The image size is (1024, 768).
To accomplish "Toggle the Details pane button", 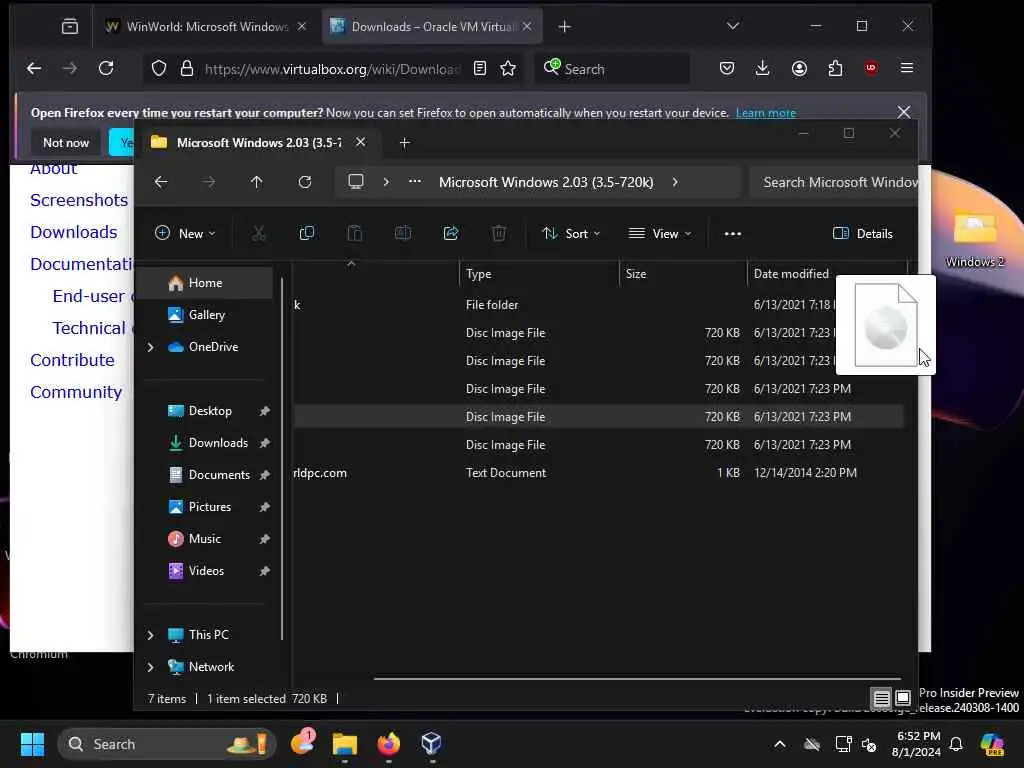I will (x=863, y=233).
